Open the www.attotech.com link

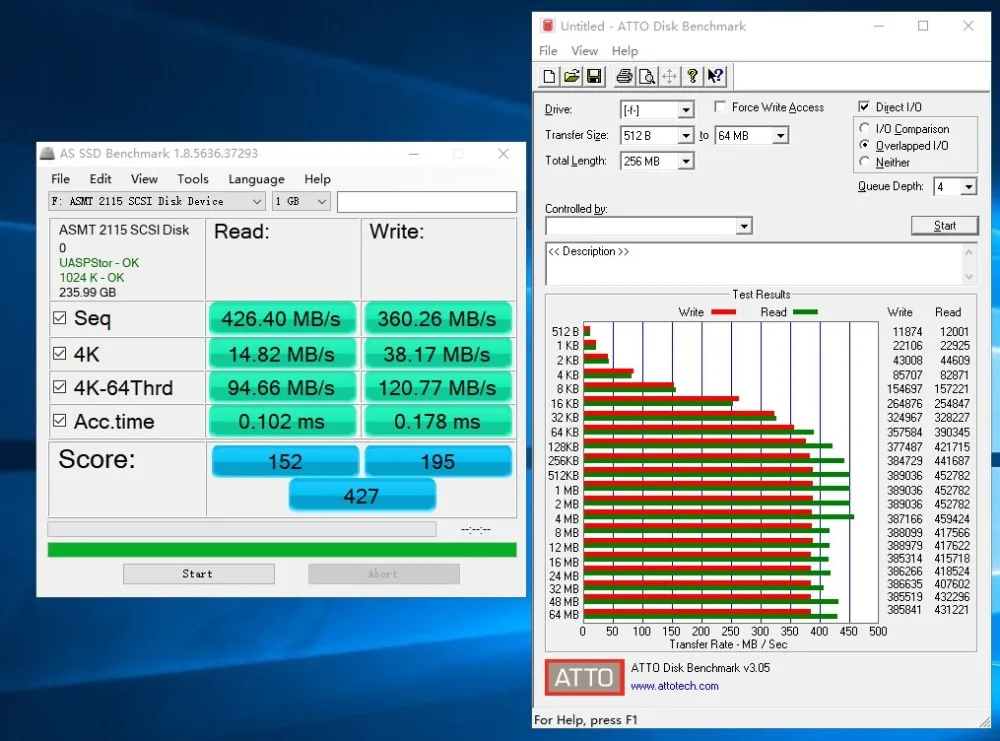(674, 686)
